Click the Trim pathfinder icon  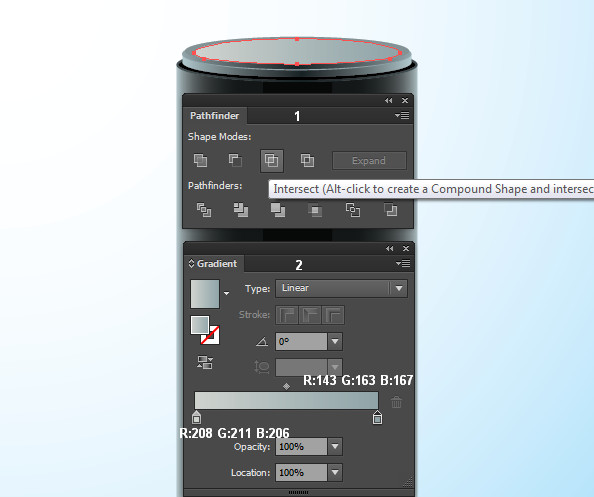(x=241, y=210)
